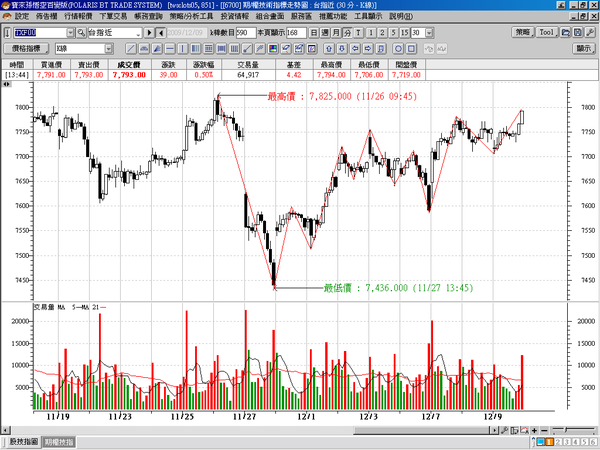Click the zoom in plus icon

tap(534, 430)
